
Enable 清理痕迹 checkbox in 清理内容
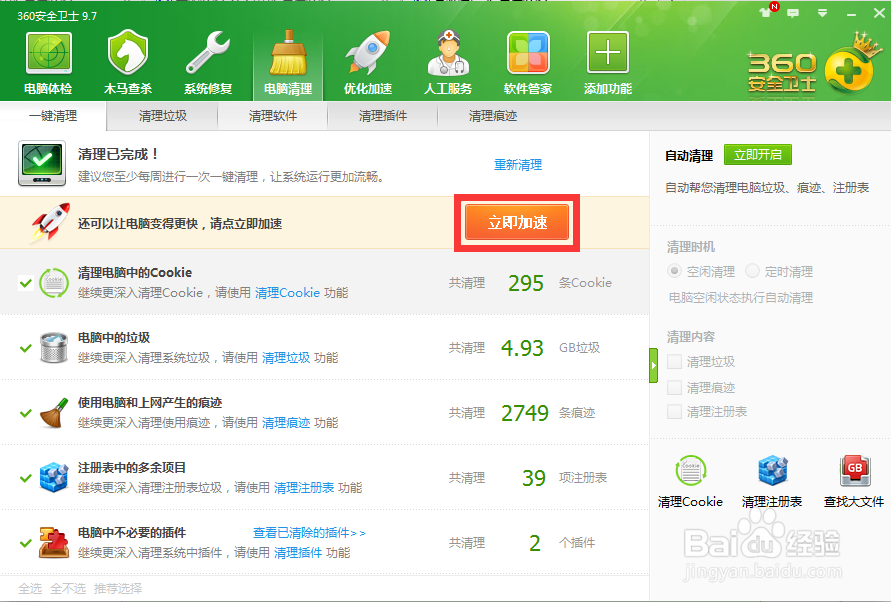pyautogui.click(x=675, y=388)
